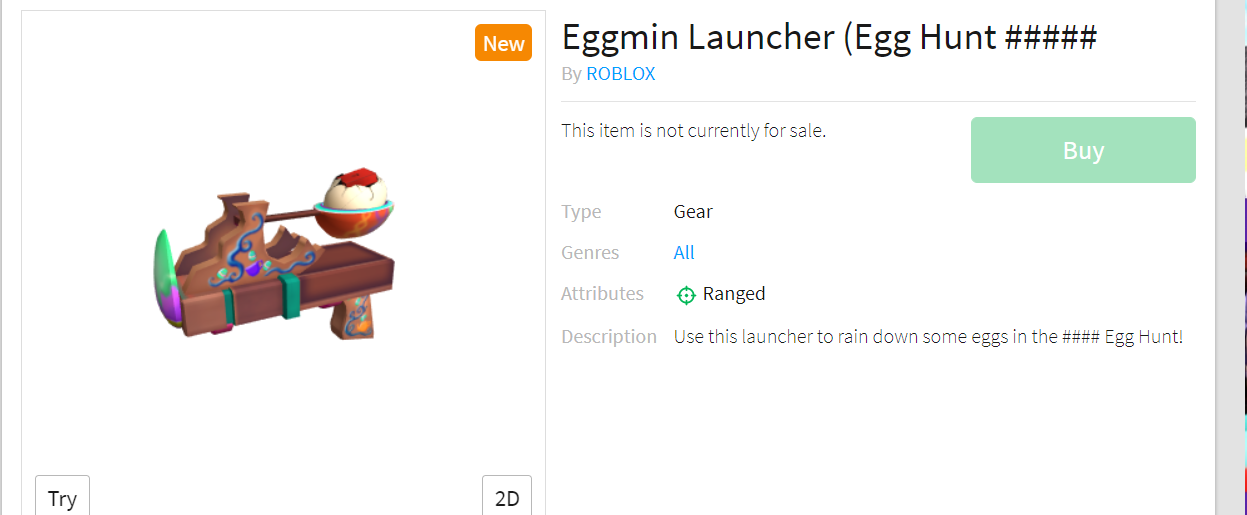The image size is (1247, 515).
Task: Click the item description text
Action: pos(928,337)
